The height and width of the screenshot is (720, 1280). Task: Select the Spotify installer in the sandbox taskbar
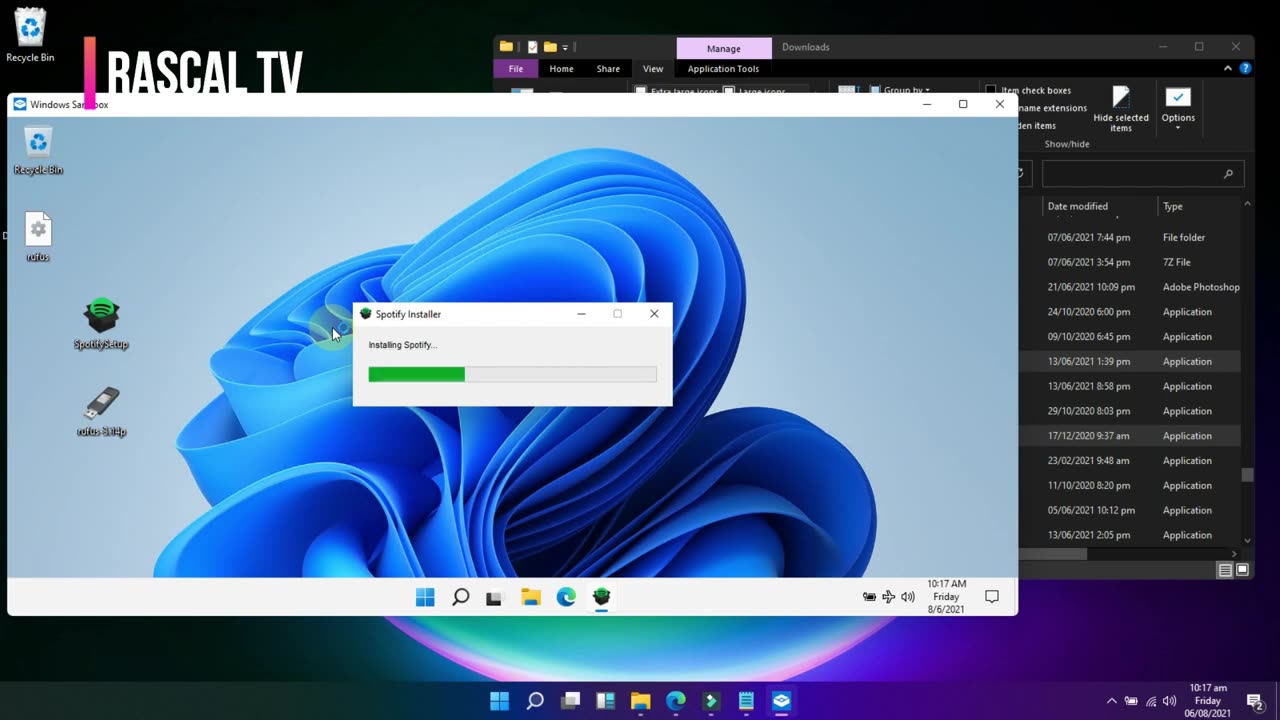[x=601, y=597]
